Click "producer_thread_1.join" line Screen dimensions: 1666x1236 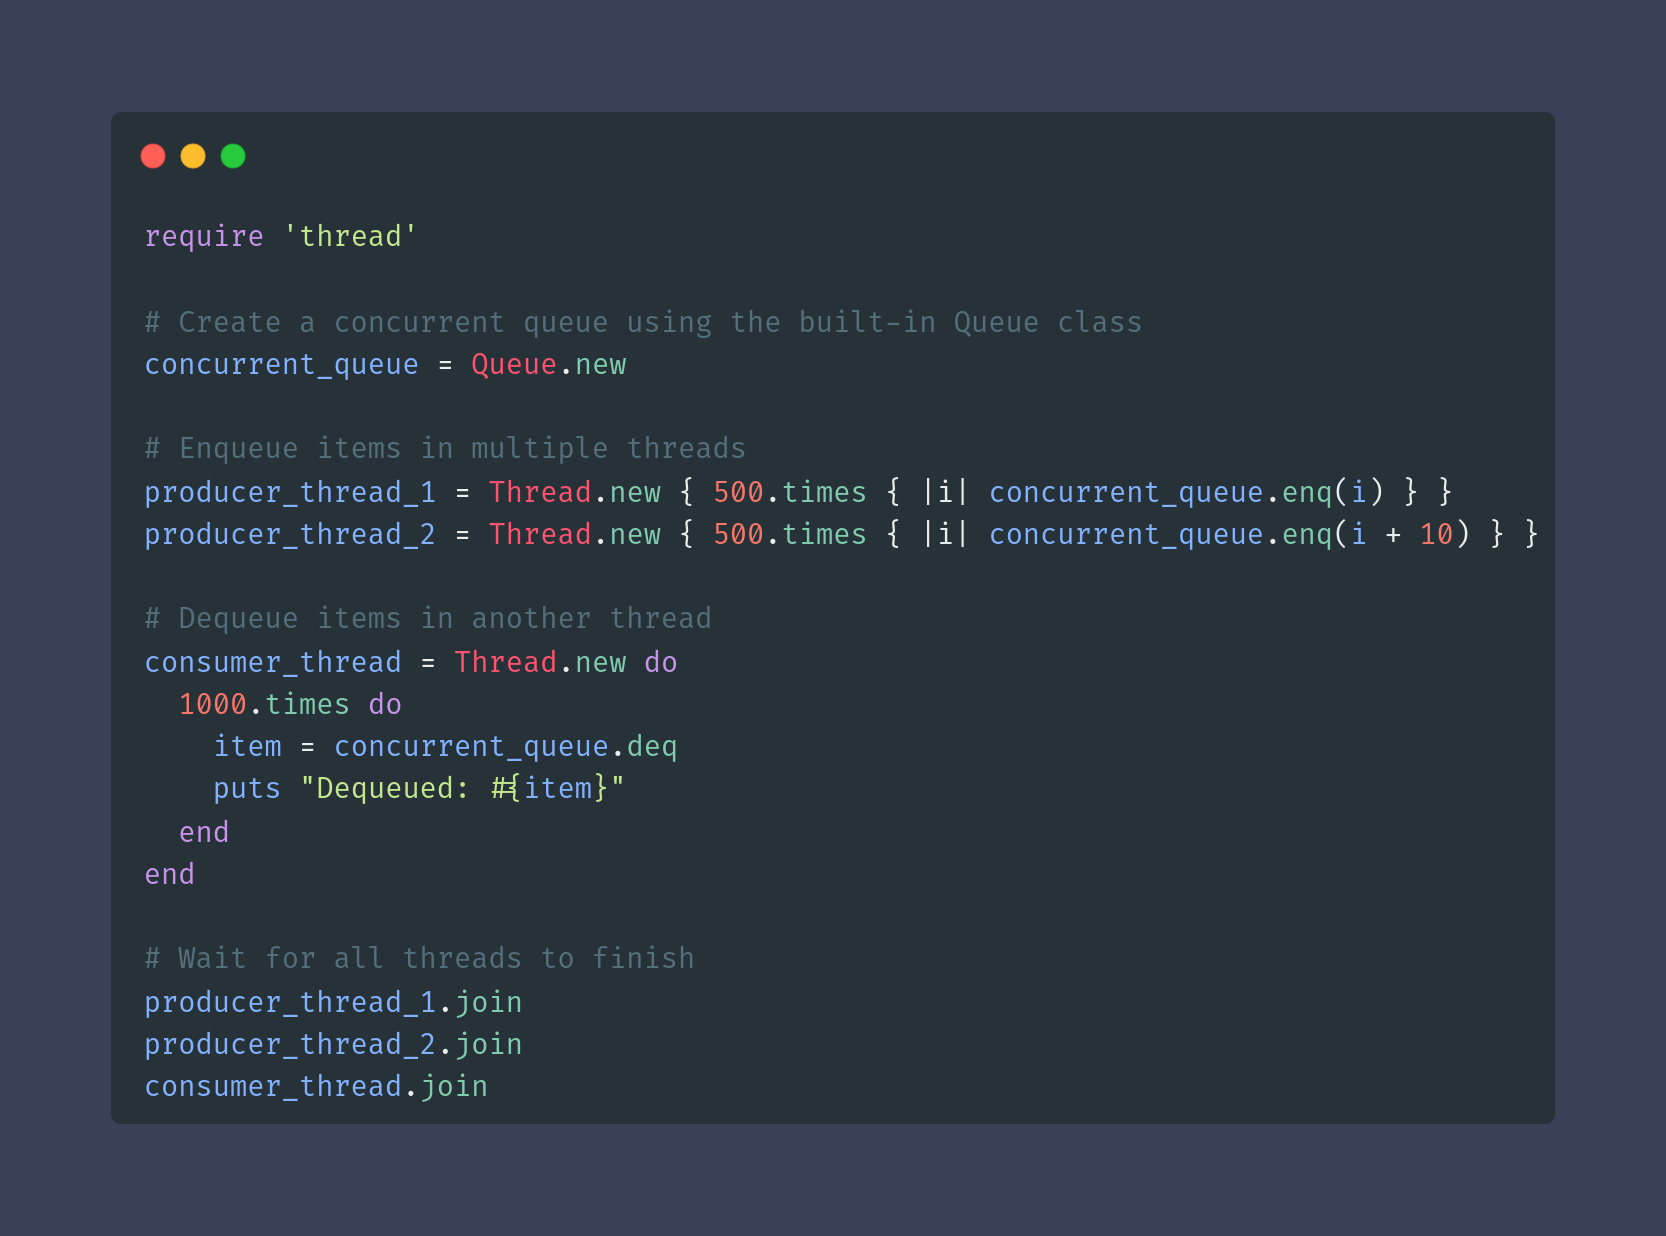(333, 1002)
